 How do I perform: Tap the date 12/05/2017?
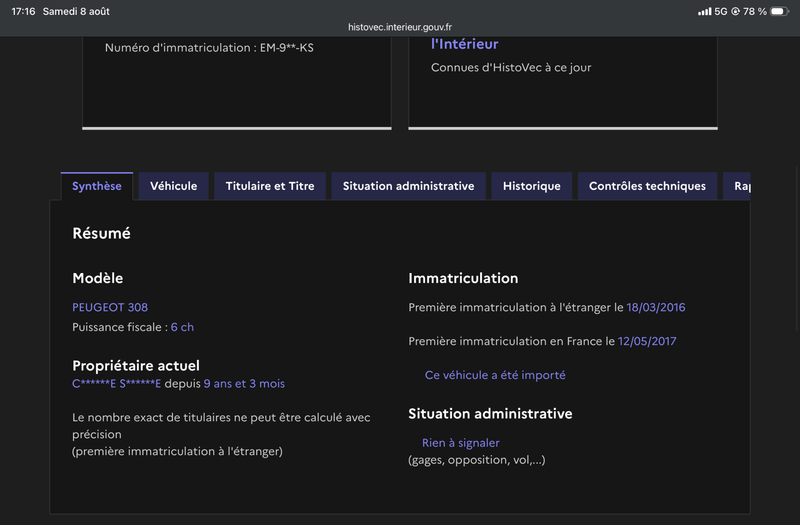647,341
